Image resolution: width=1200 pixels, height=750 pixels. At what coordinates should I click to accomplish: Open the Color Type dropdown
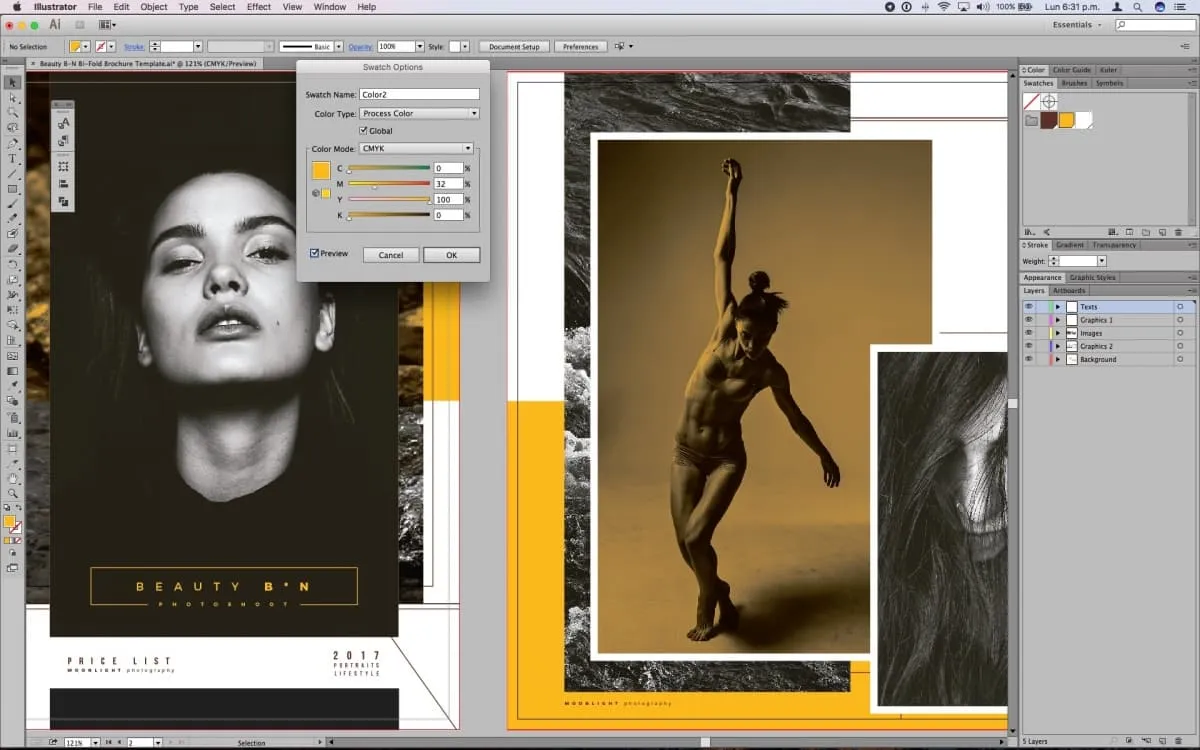pyautogui.click(x=420, y=114)
